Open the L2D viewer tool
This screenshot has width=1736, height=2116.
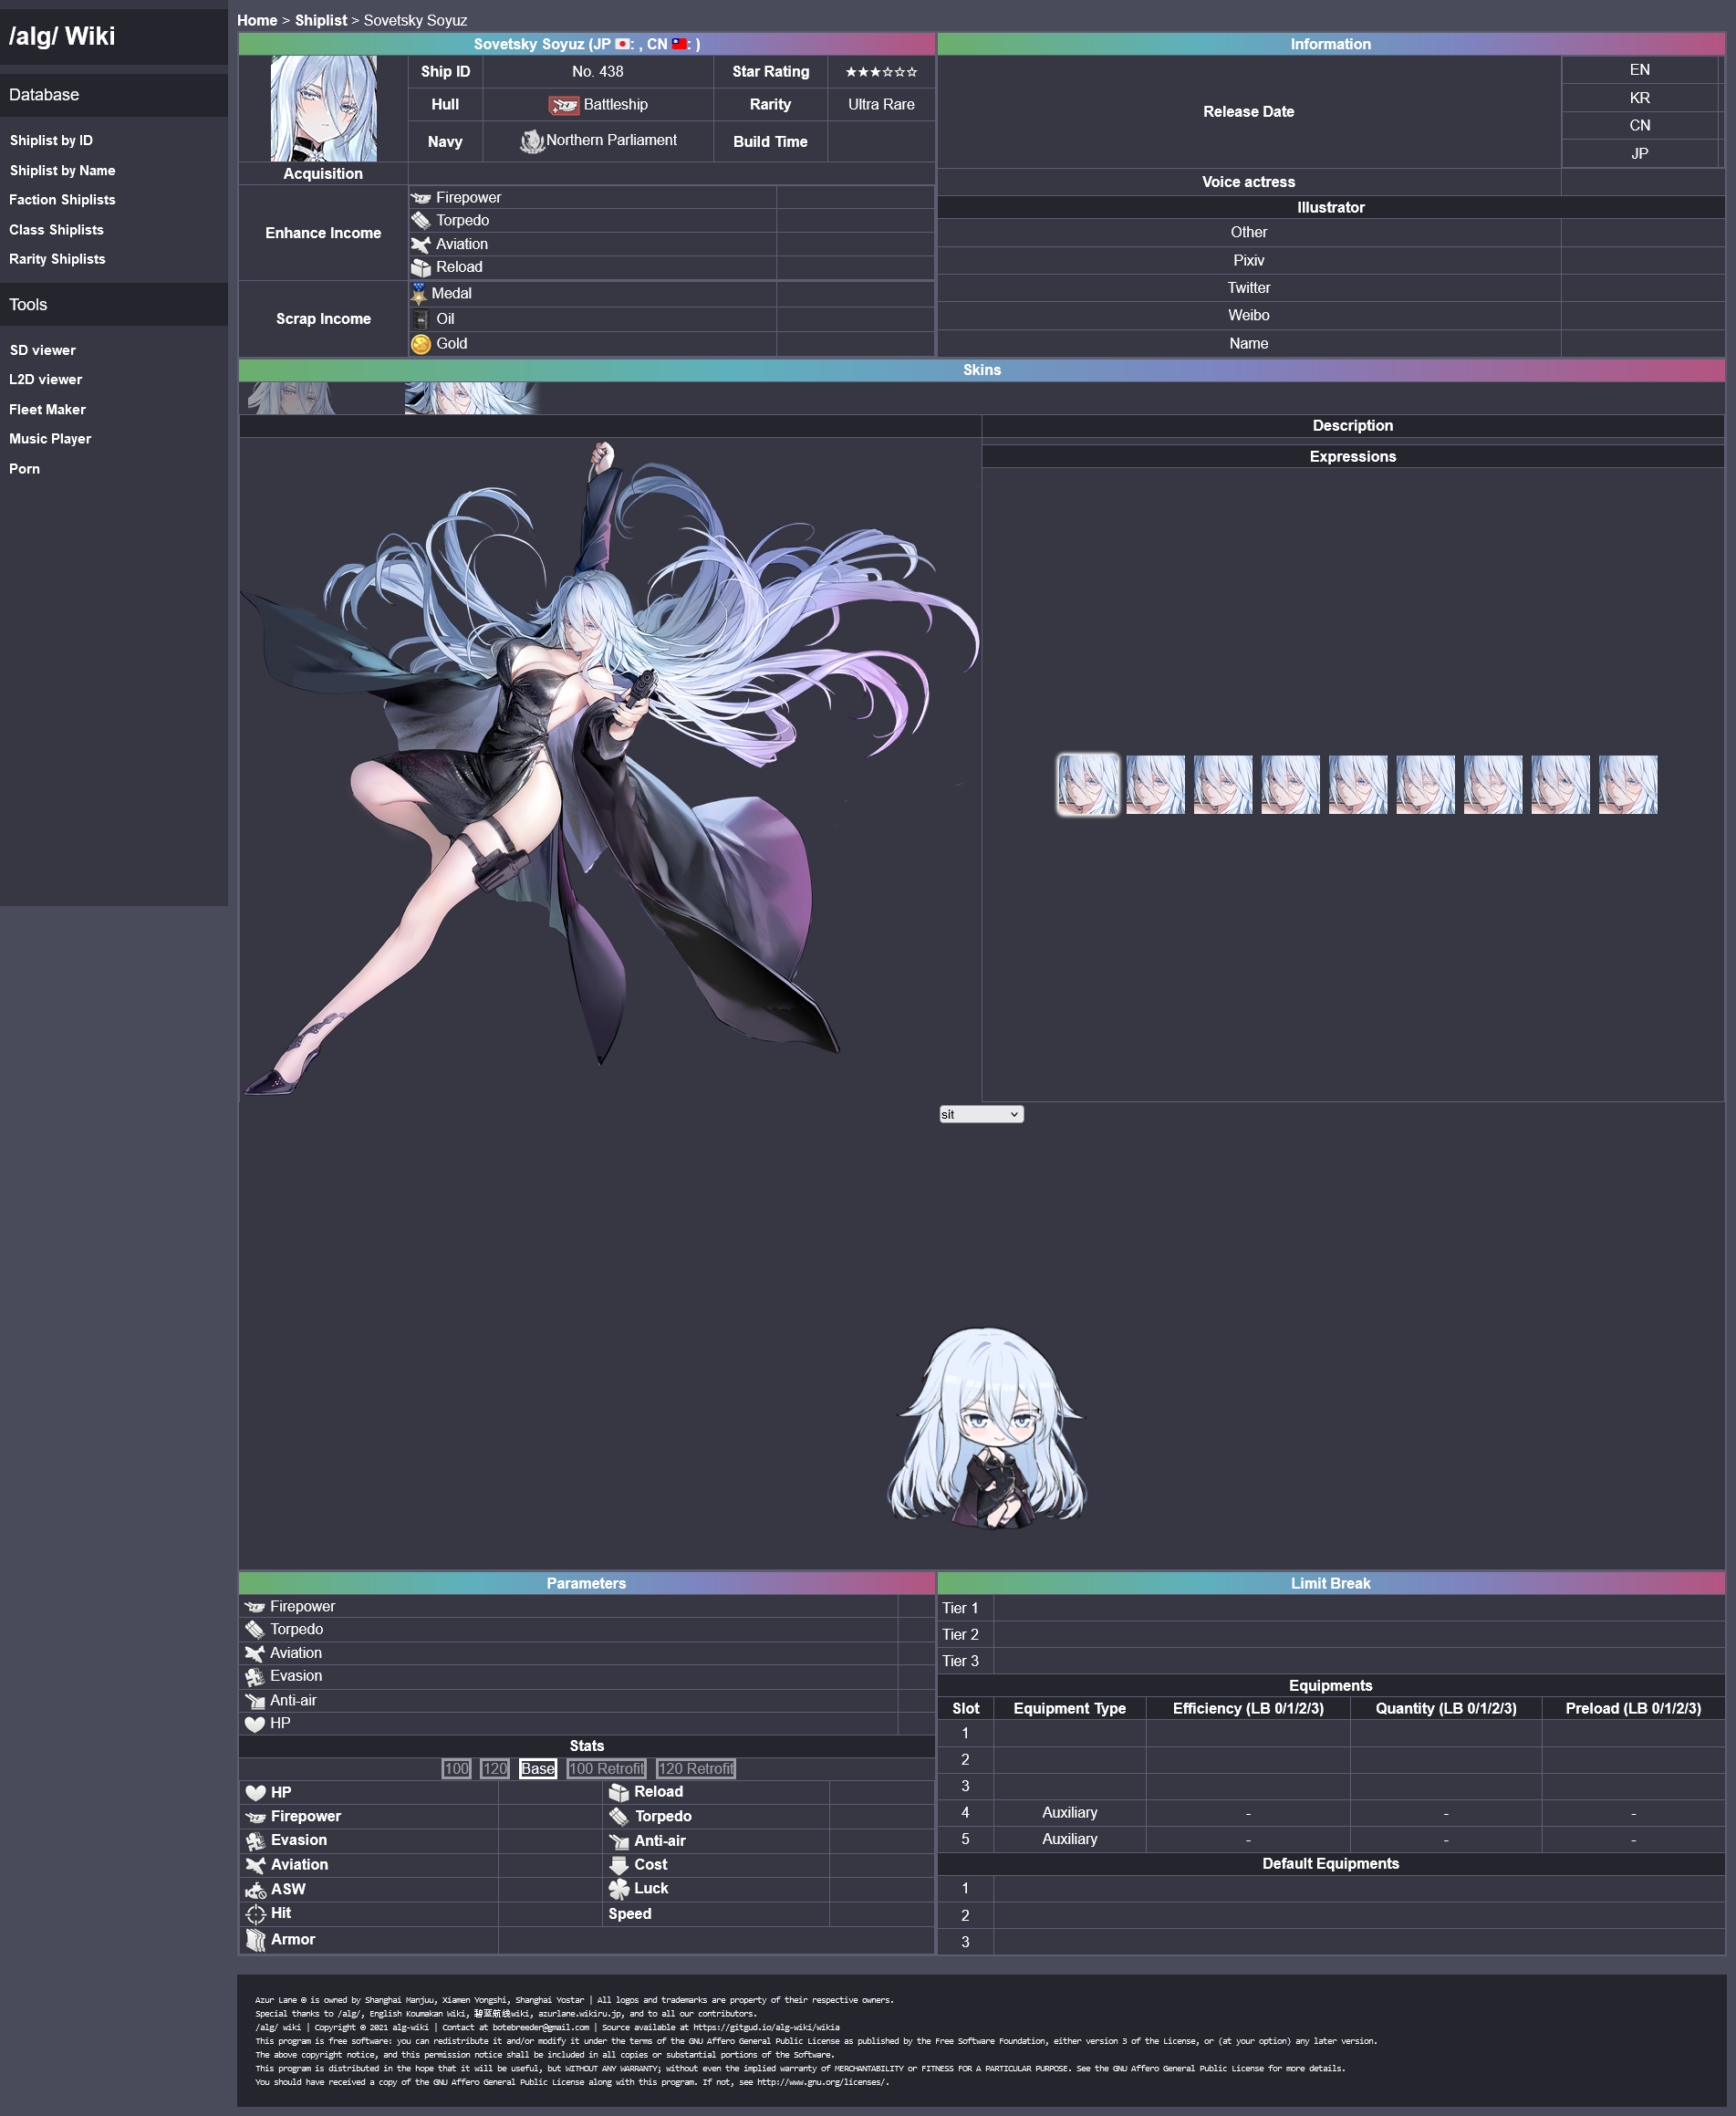(46, 380)
